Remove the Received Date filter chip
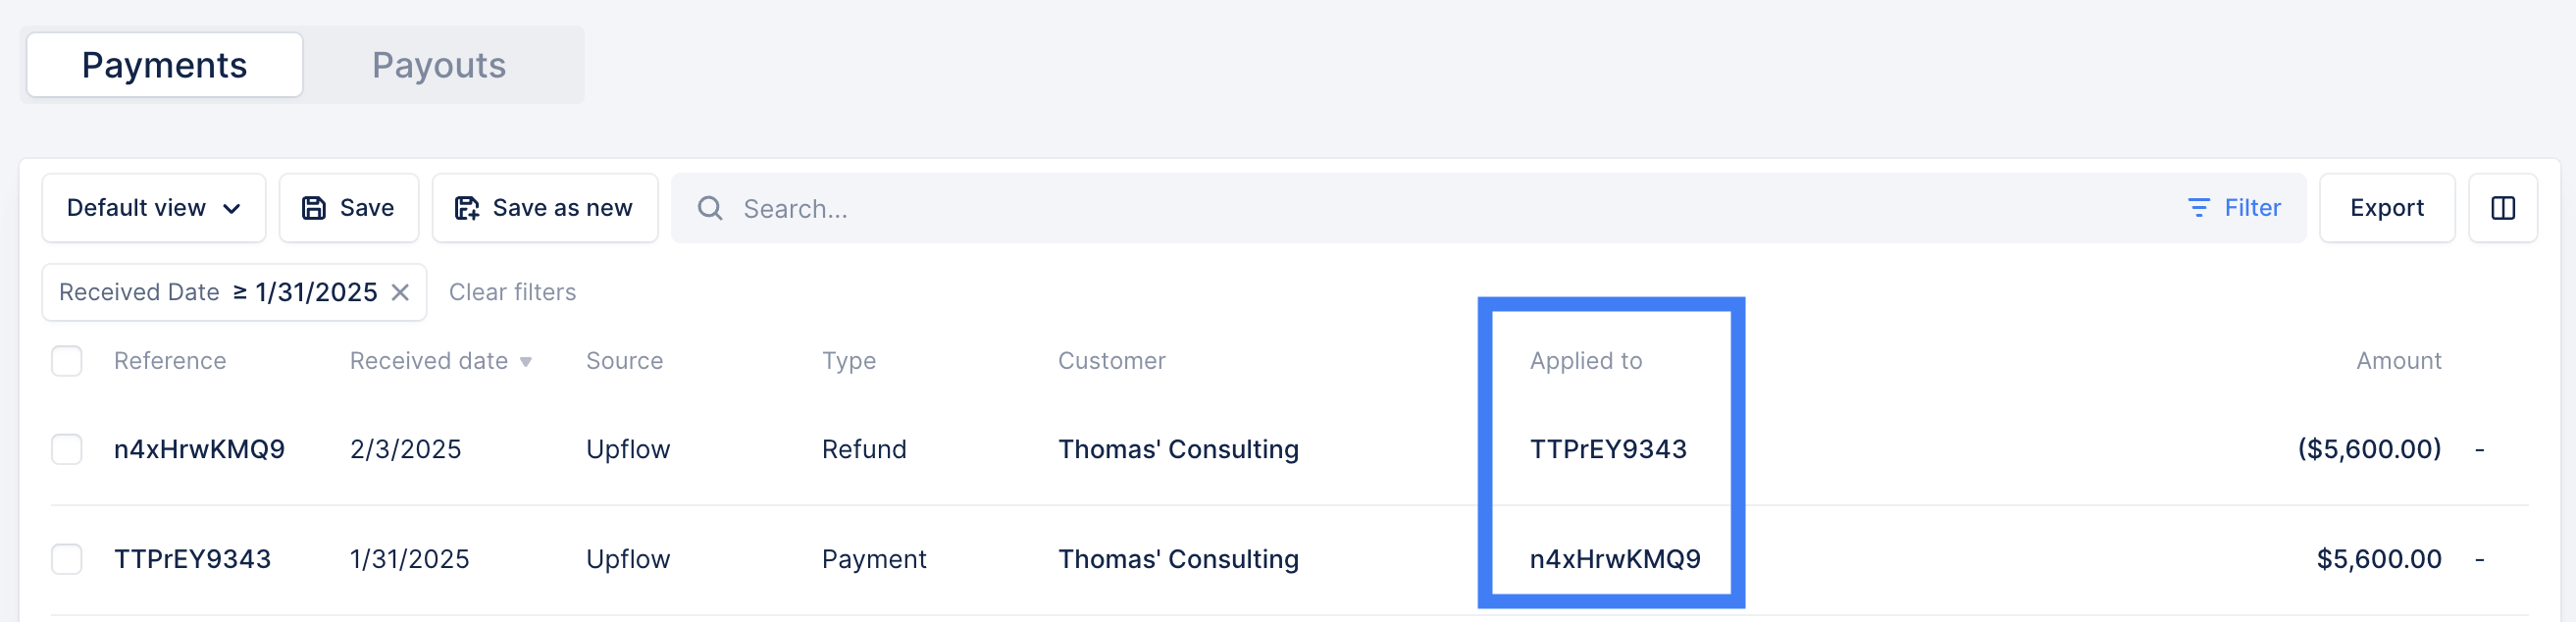Screen dimensions: 2576x622 [x=400, y=292]
